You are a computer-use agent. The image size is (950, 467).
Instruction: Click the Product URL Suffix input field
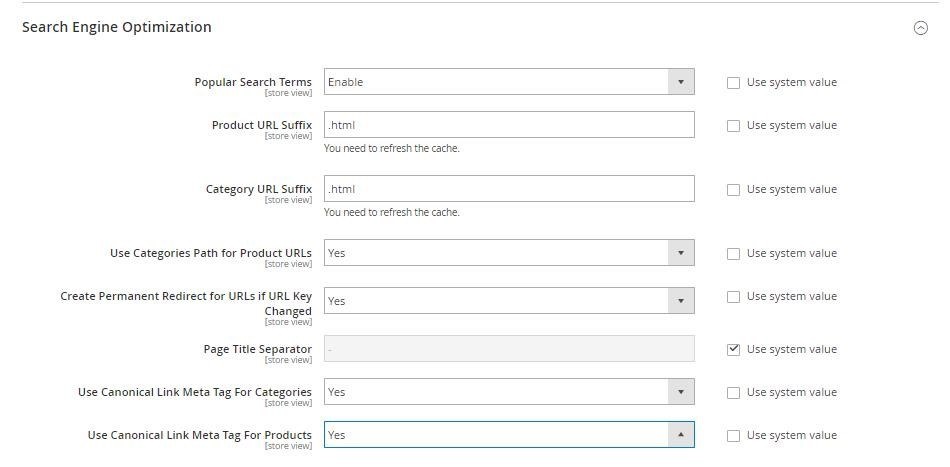pyautogui.click(x=509, y=125)
